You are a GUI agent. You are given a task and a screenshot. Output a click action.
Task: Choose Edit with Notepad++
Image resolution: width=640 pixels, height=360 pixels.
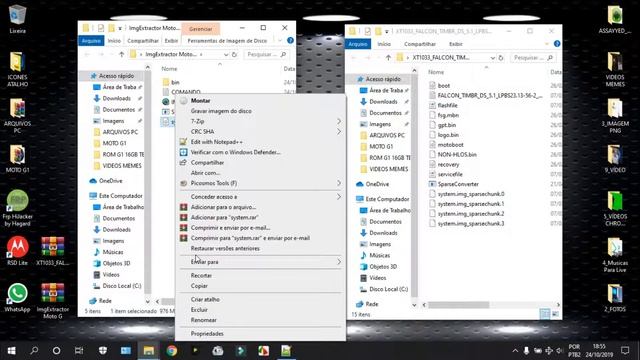[x=260, y=142]
